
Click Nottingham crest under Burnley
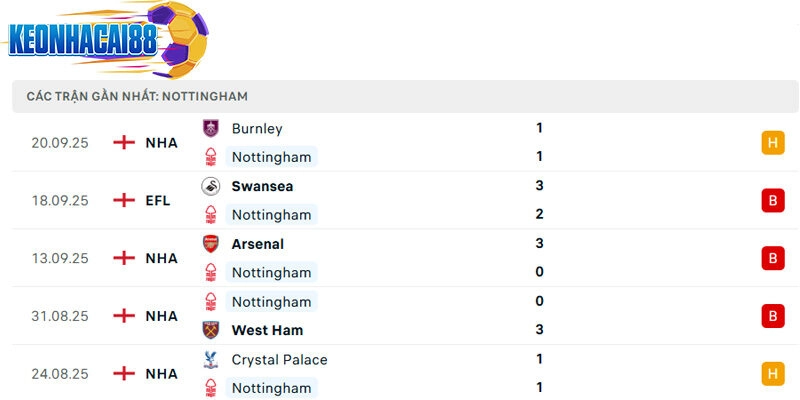click(x=210, y=157)
